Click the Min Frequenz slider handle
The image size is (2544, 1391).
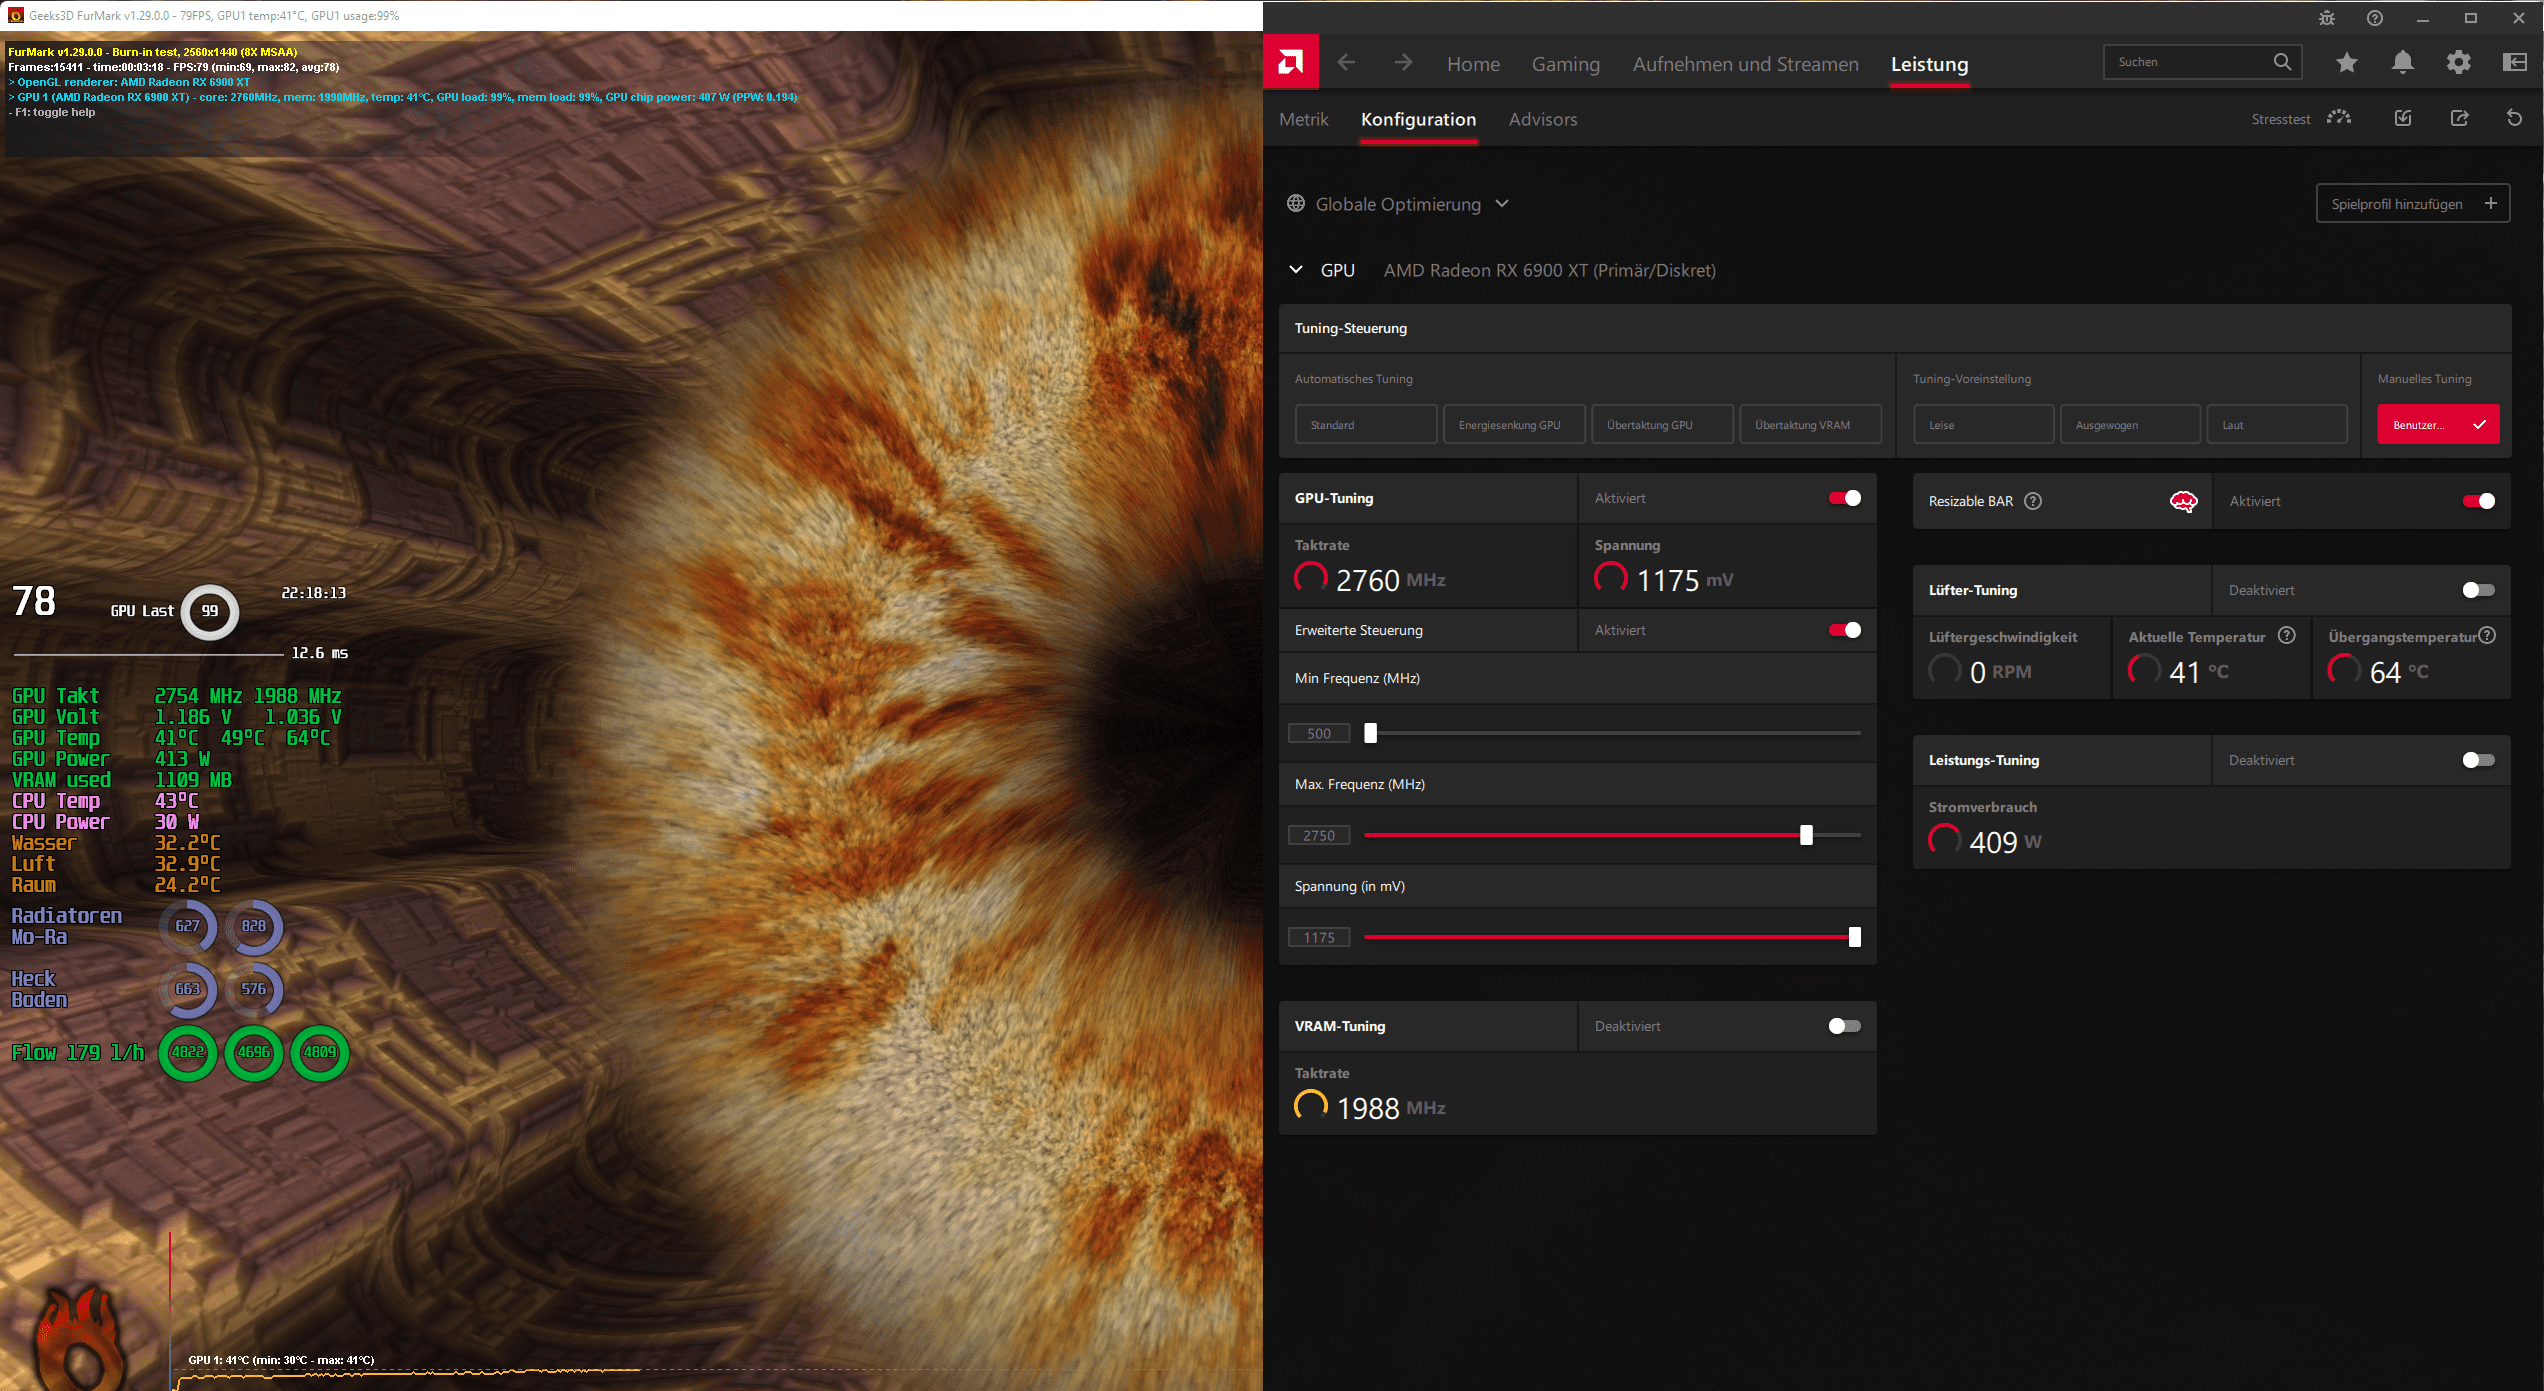point(1370,733)
